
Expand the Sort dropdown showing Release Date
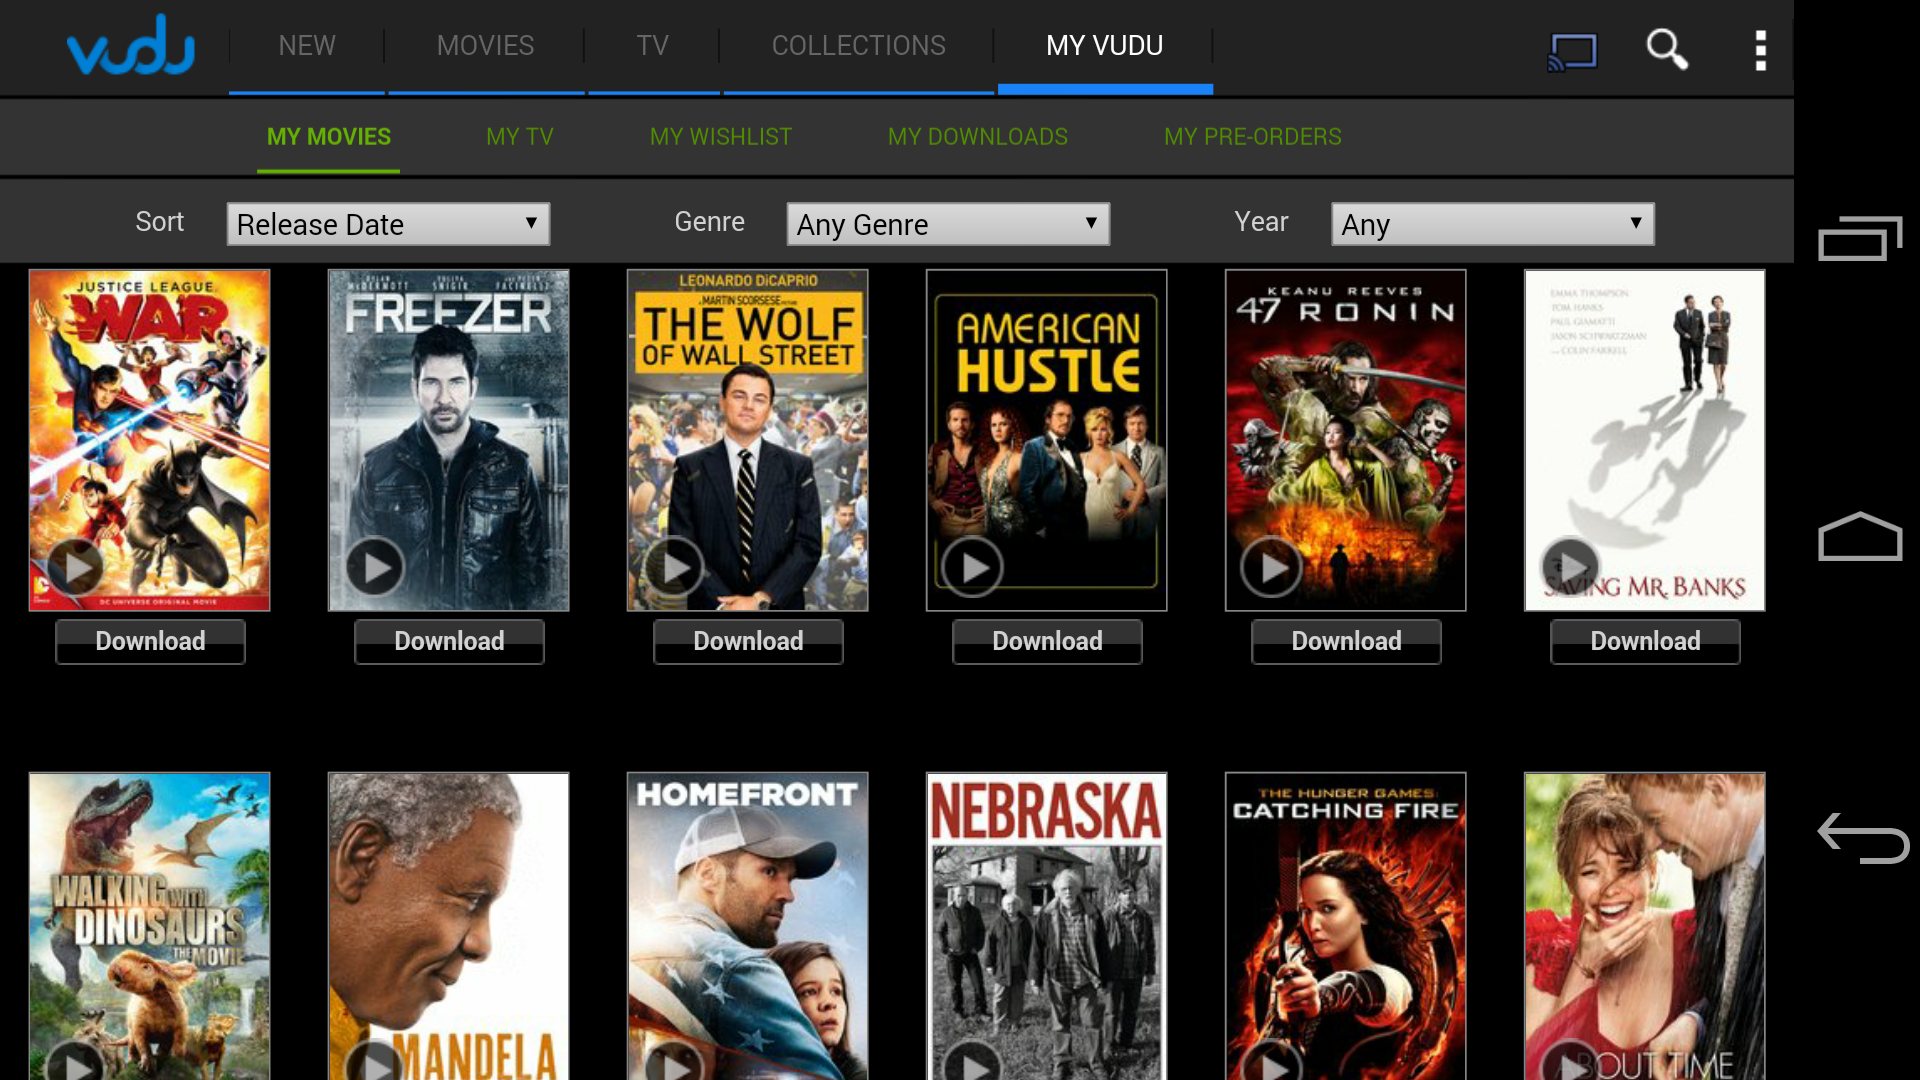pos(388,224)
